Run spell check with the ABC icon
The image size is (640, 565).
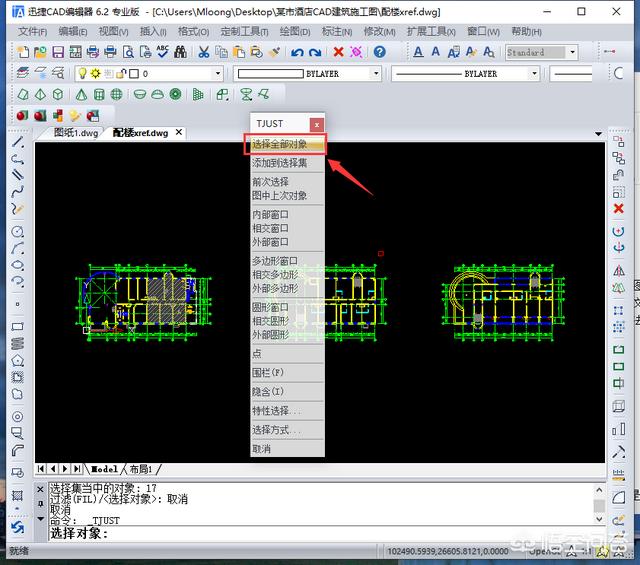pos(162,52)
